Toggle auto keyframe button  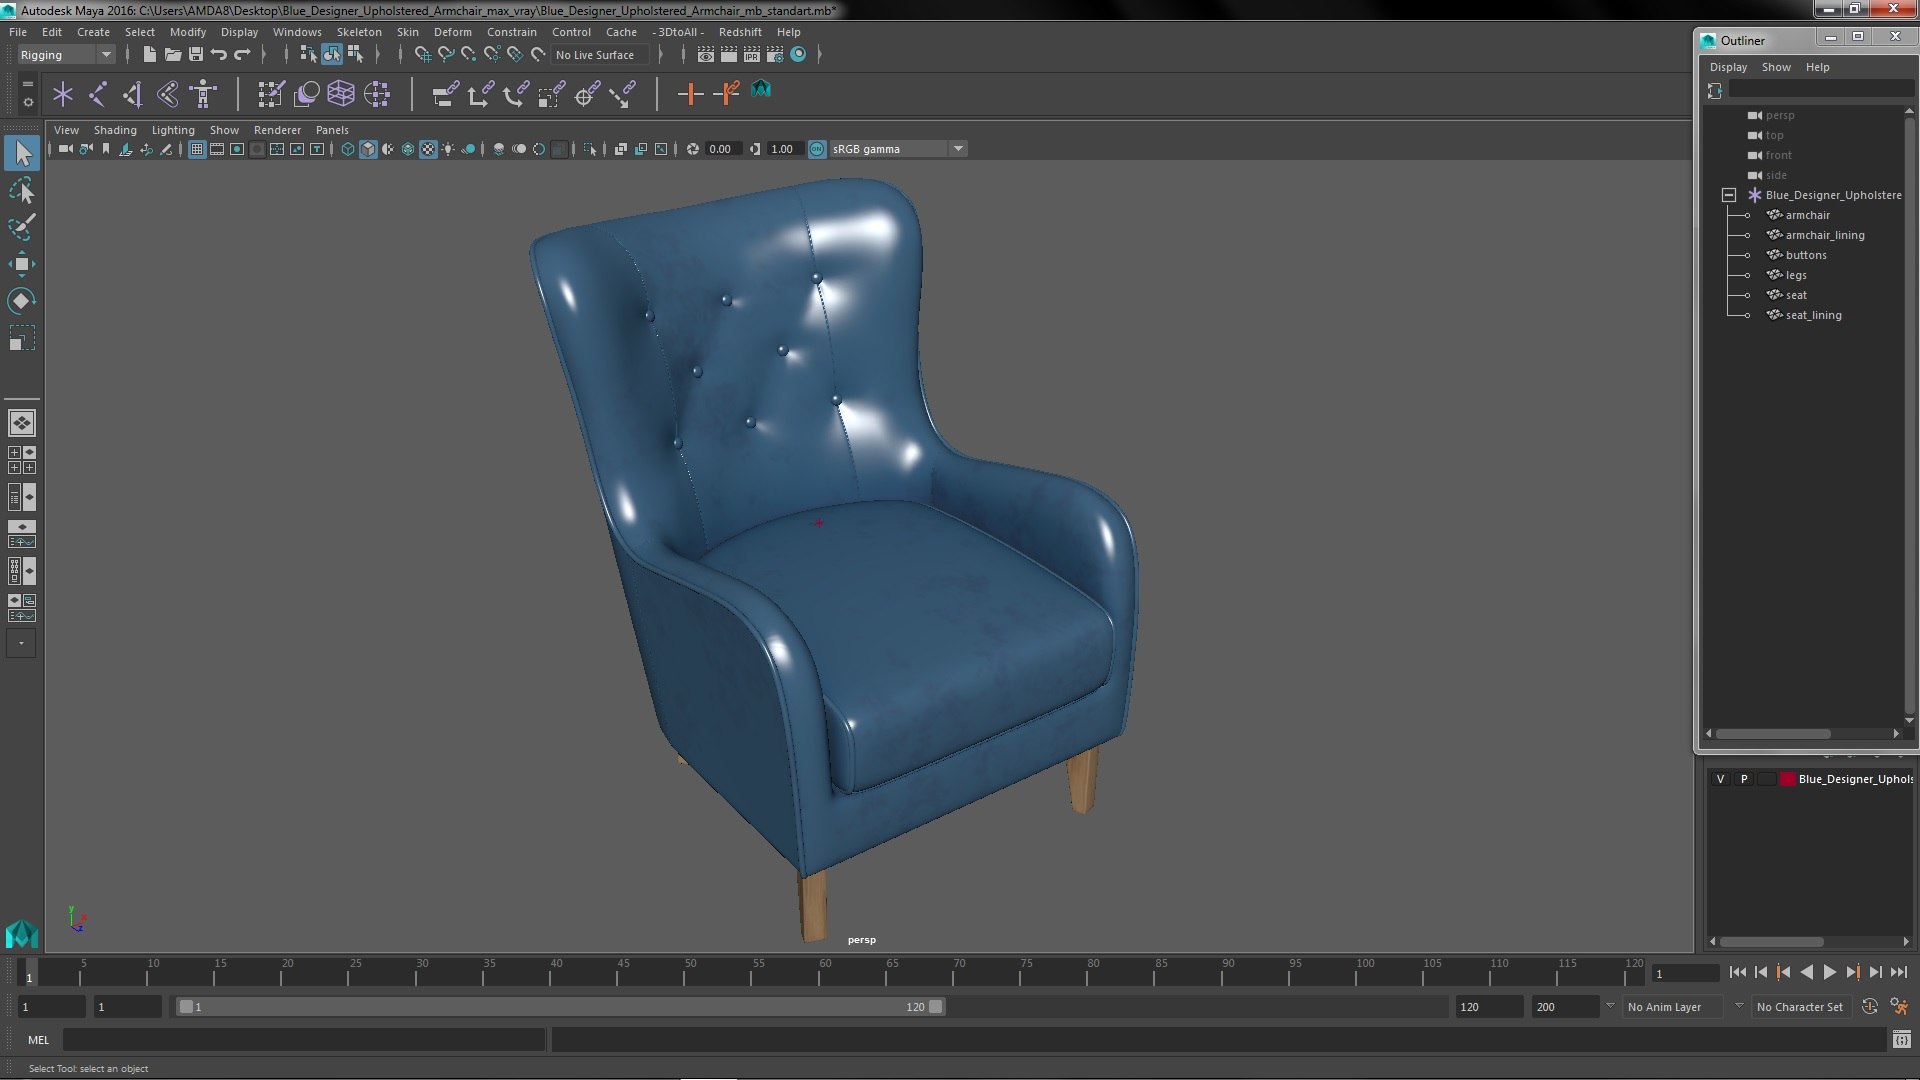tap(1870, 1007)
